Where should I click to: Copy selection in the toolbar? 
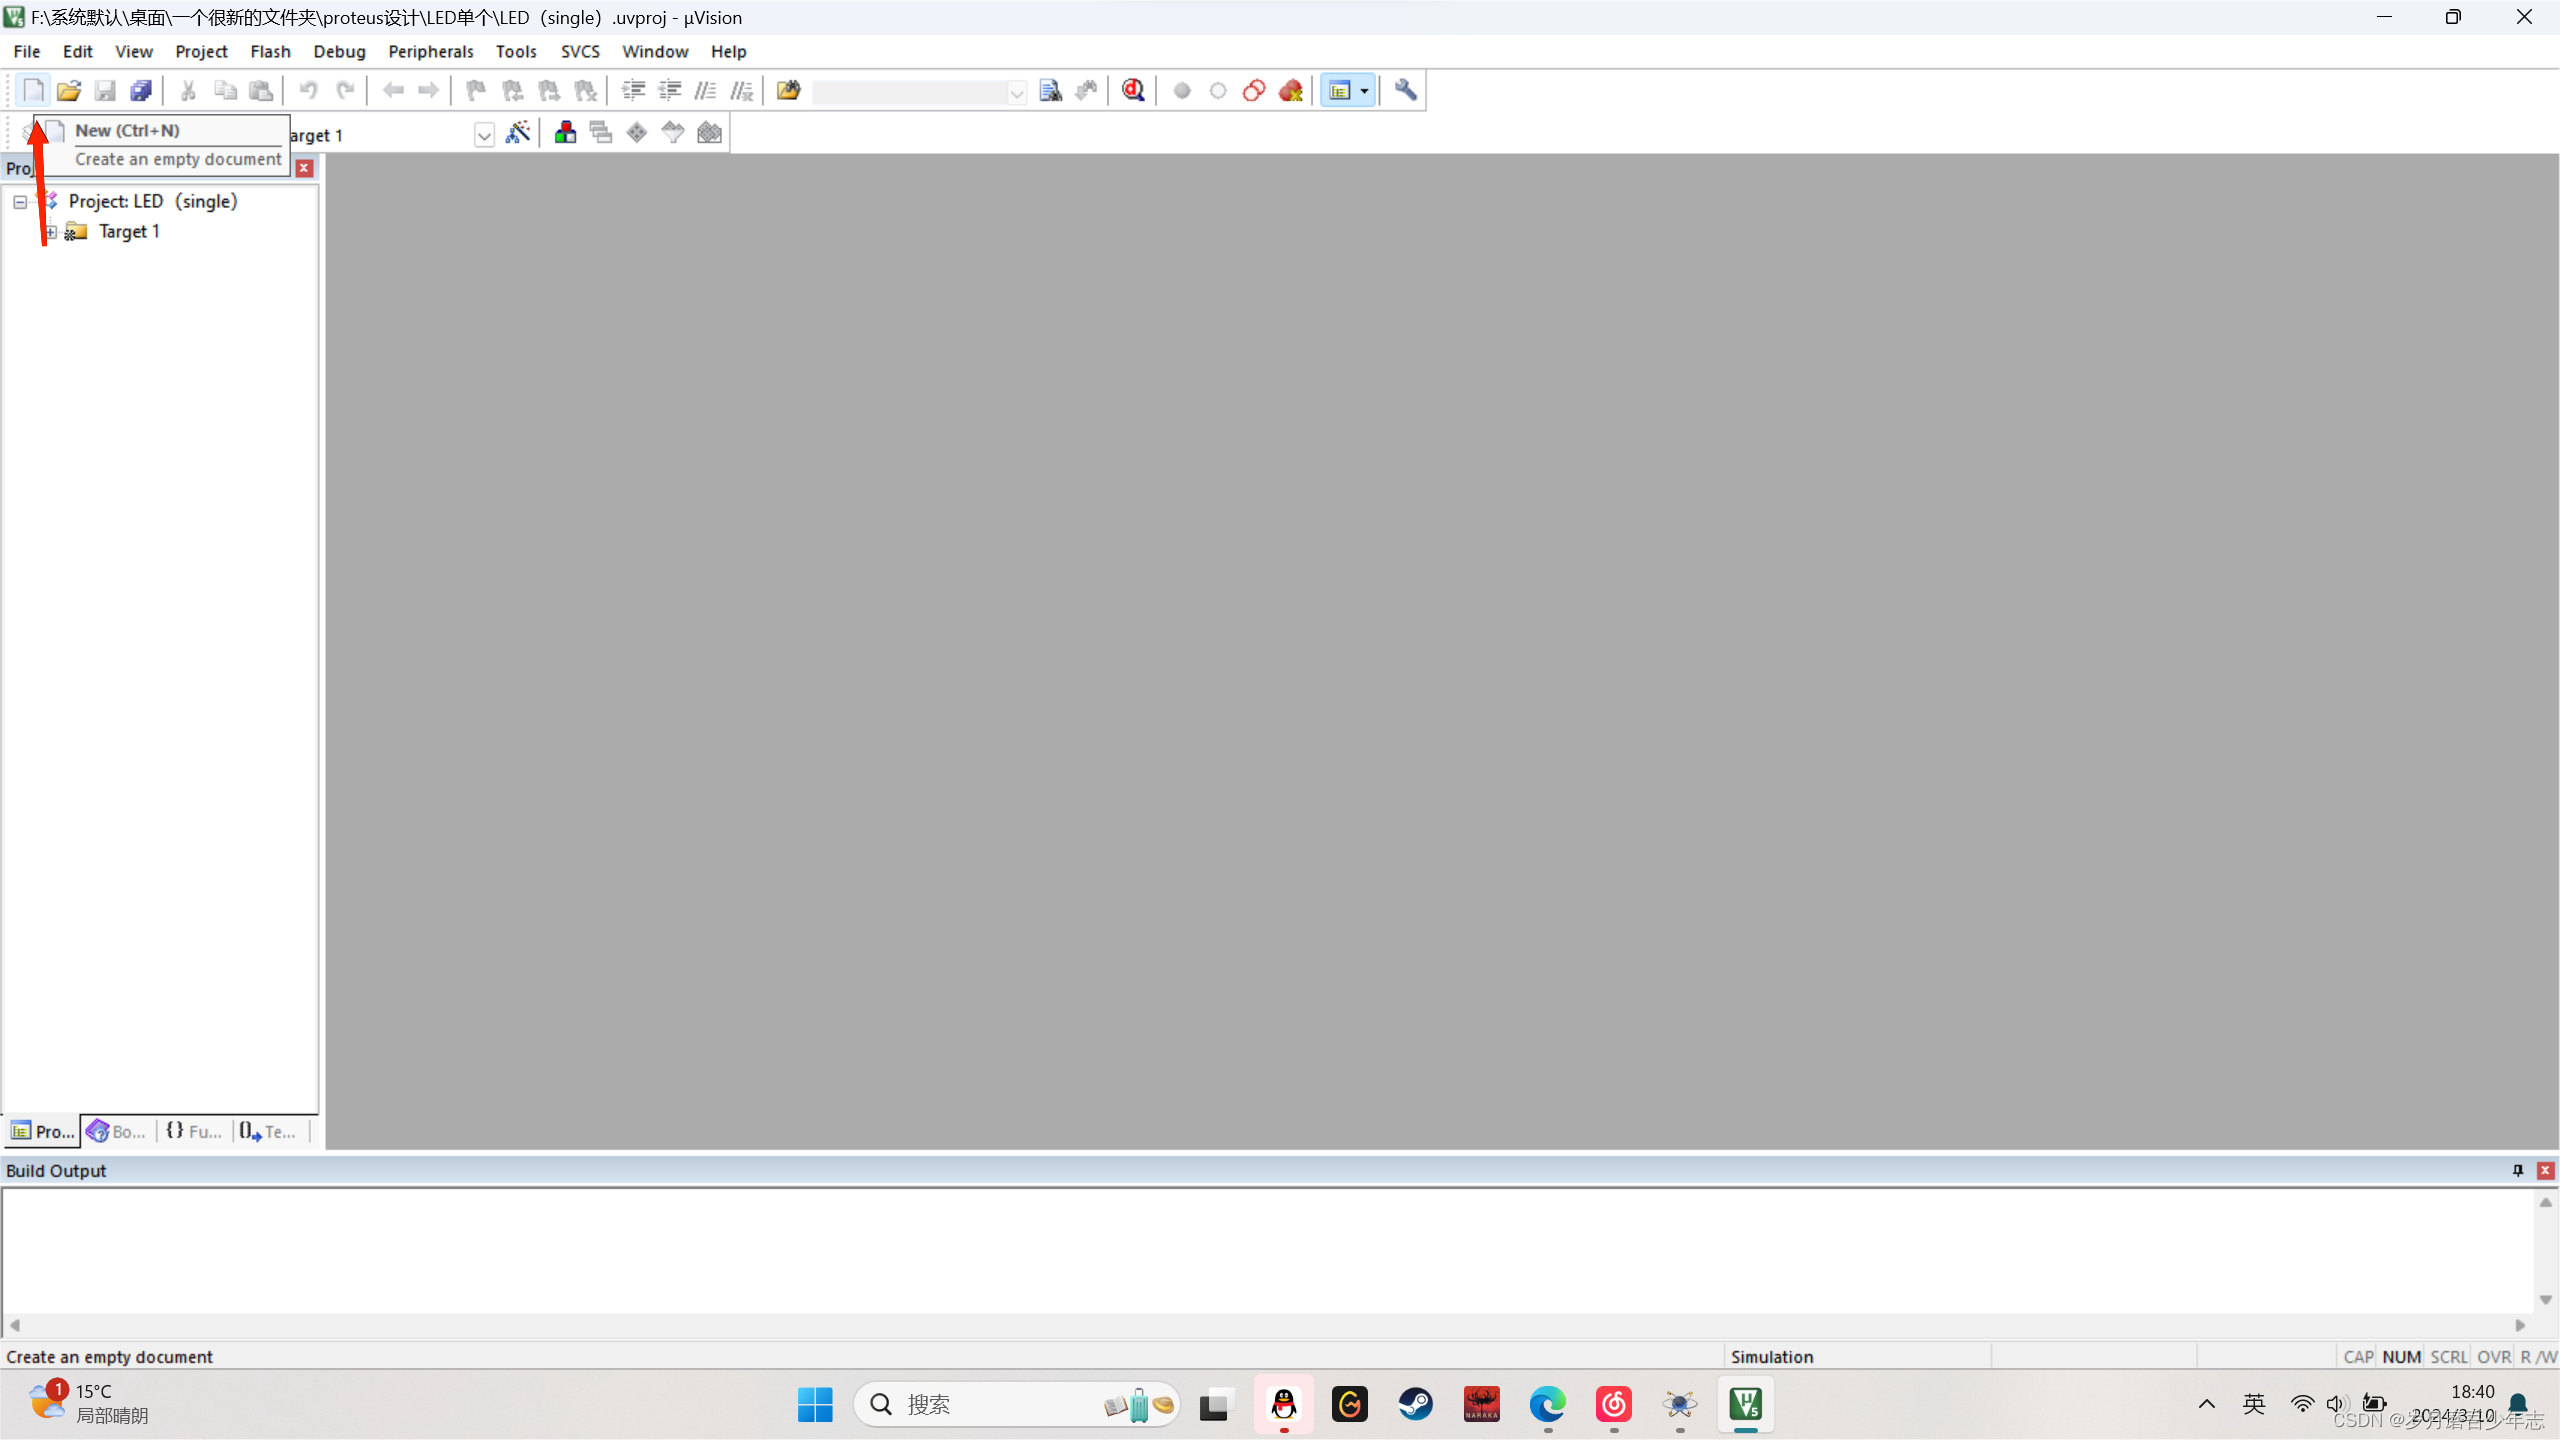tap(225, 91)
